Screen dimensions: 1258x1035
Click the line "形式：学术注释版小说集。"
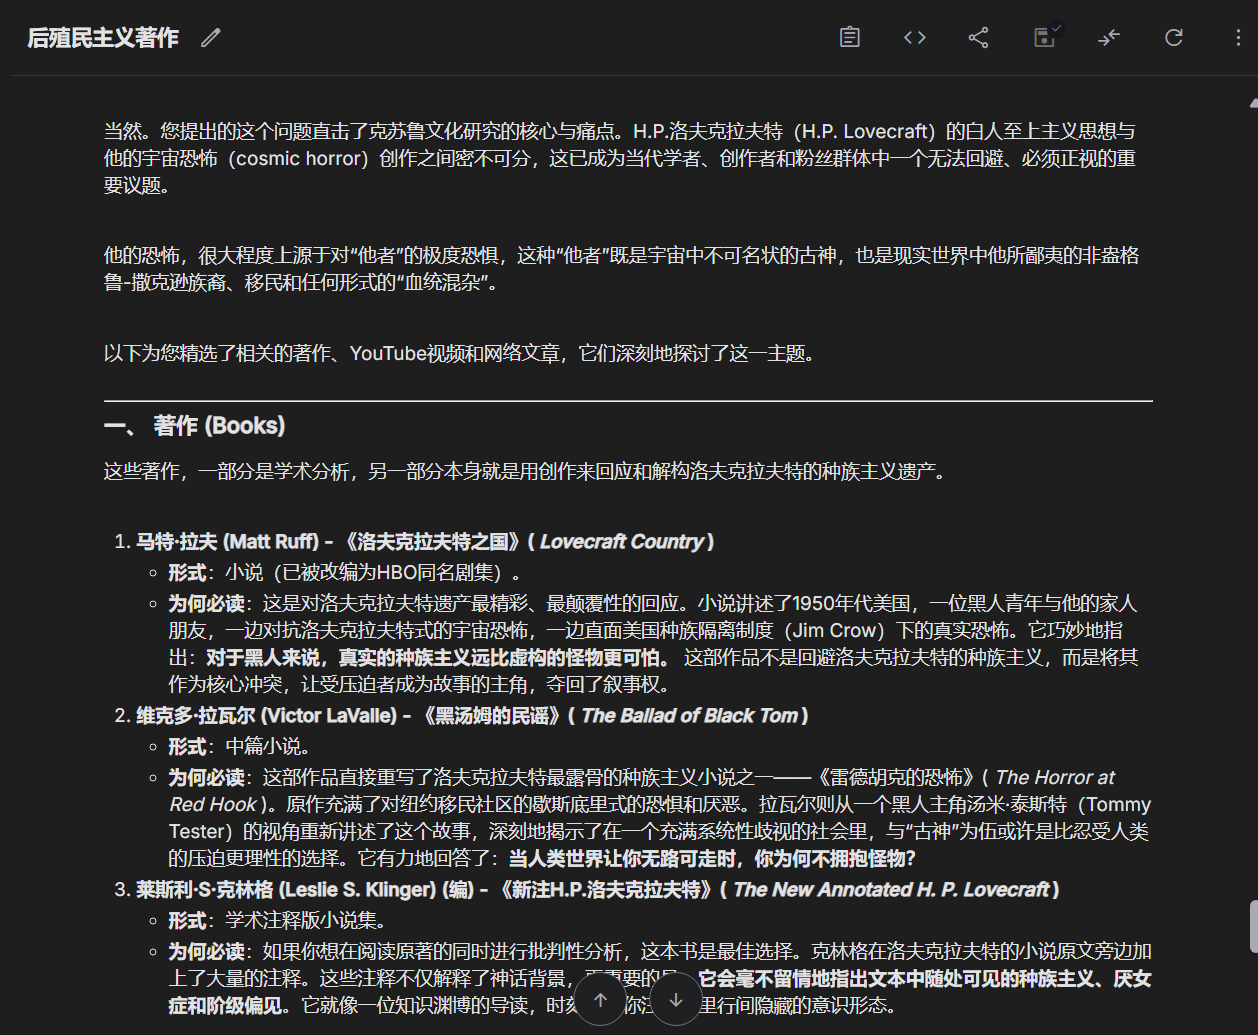pyautogui.click(x=277, y=921)
